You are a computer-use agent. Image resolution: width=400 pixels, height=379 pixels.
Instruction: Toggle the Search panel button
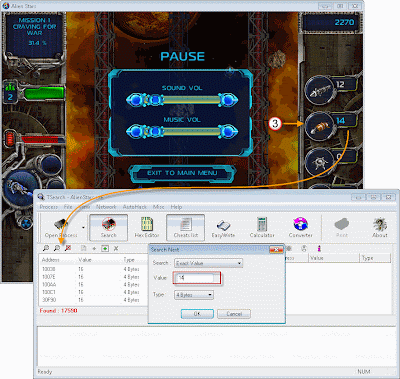point(109,227)
